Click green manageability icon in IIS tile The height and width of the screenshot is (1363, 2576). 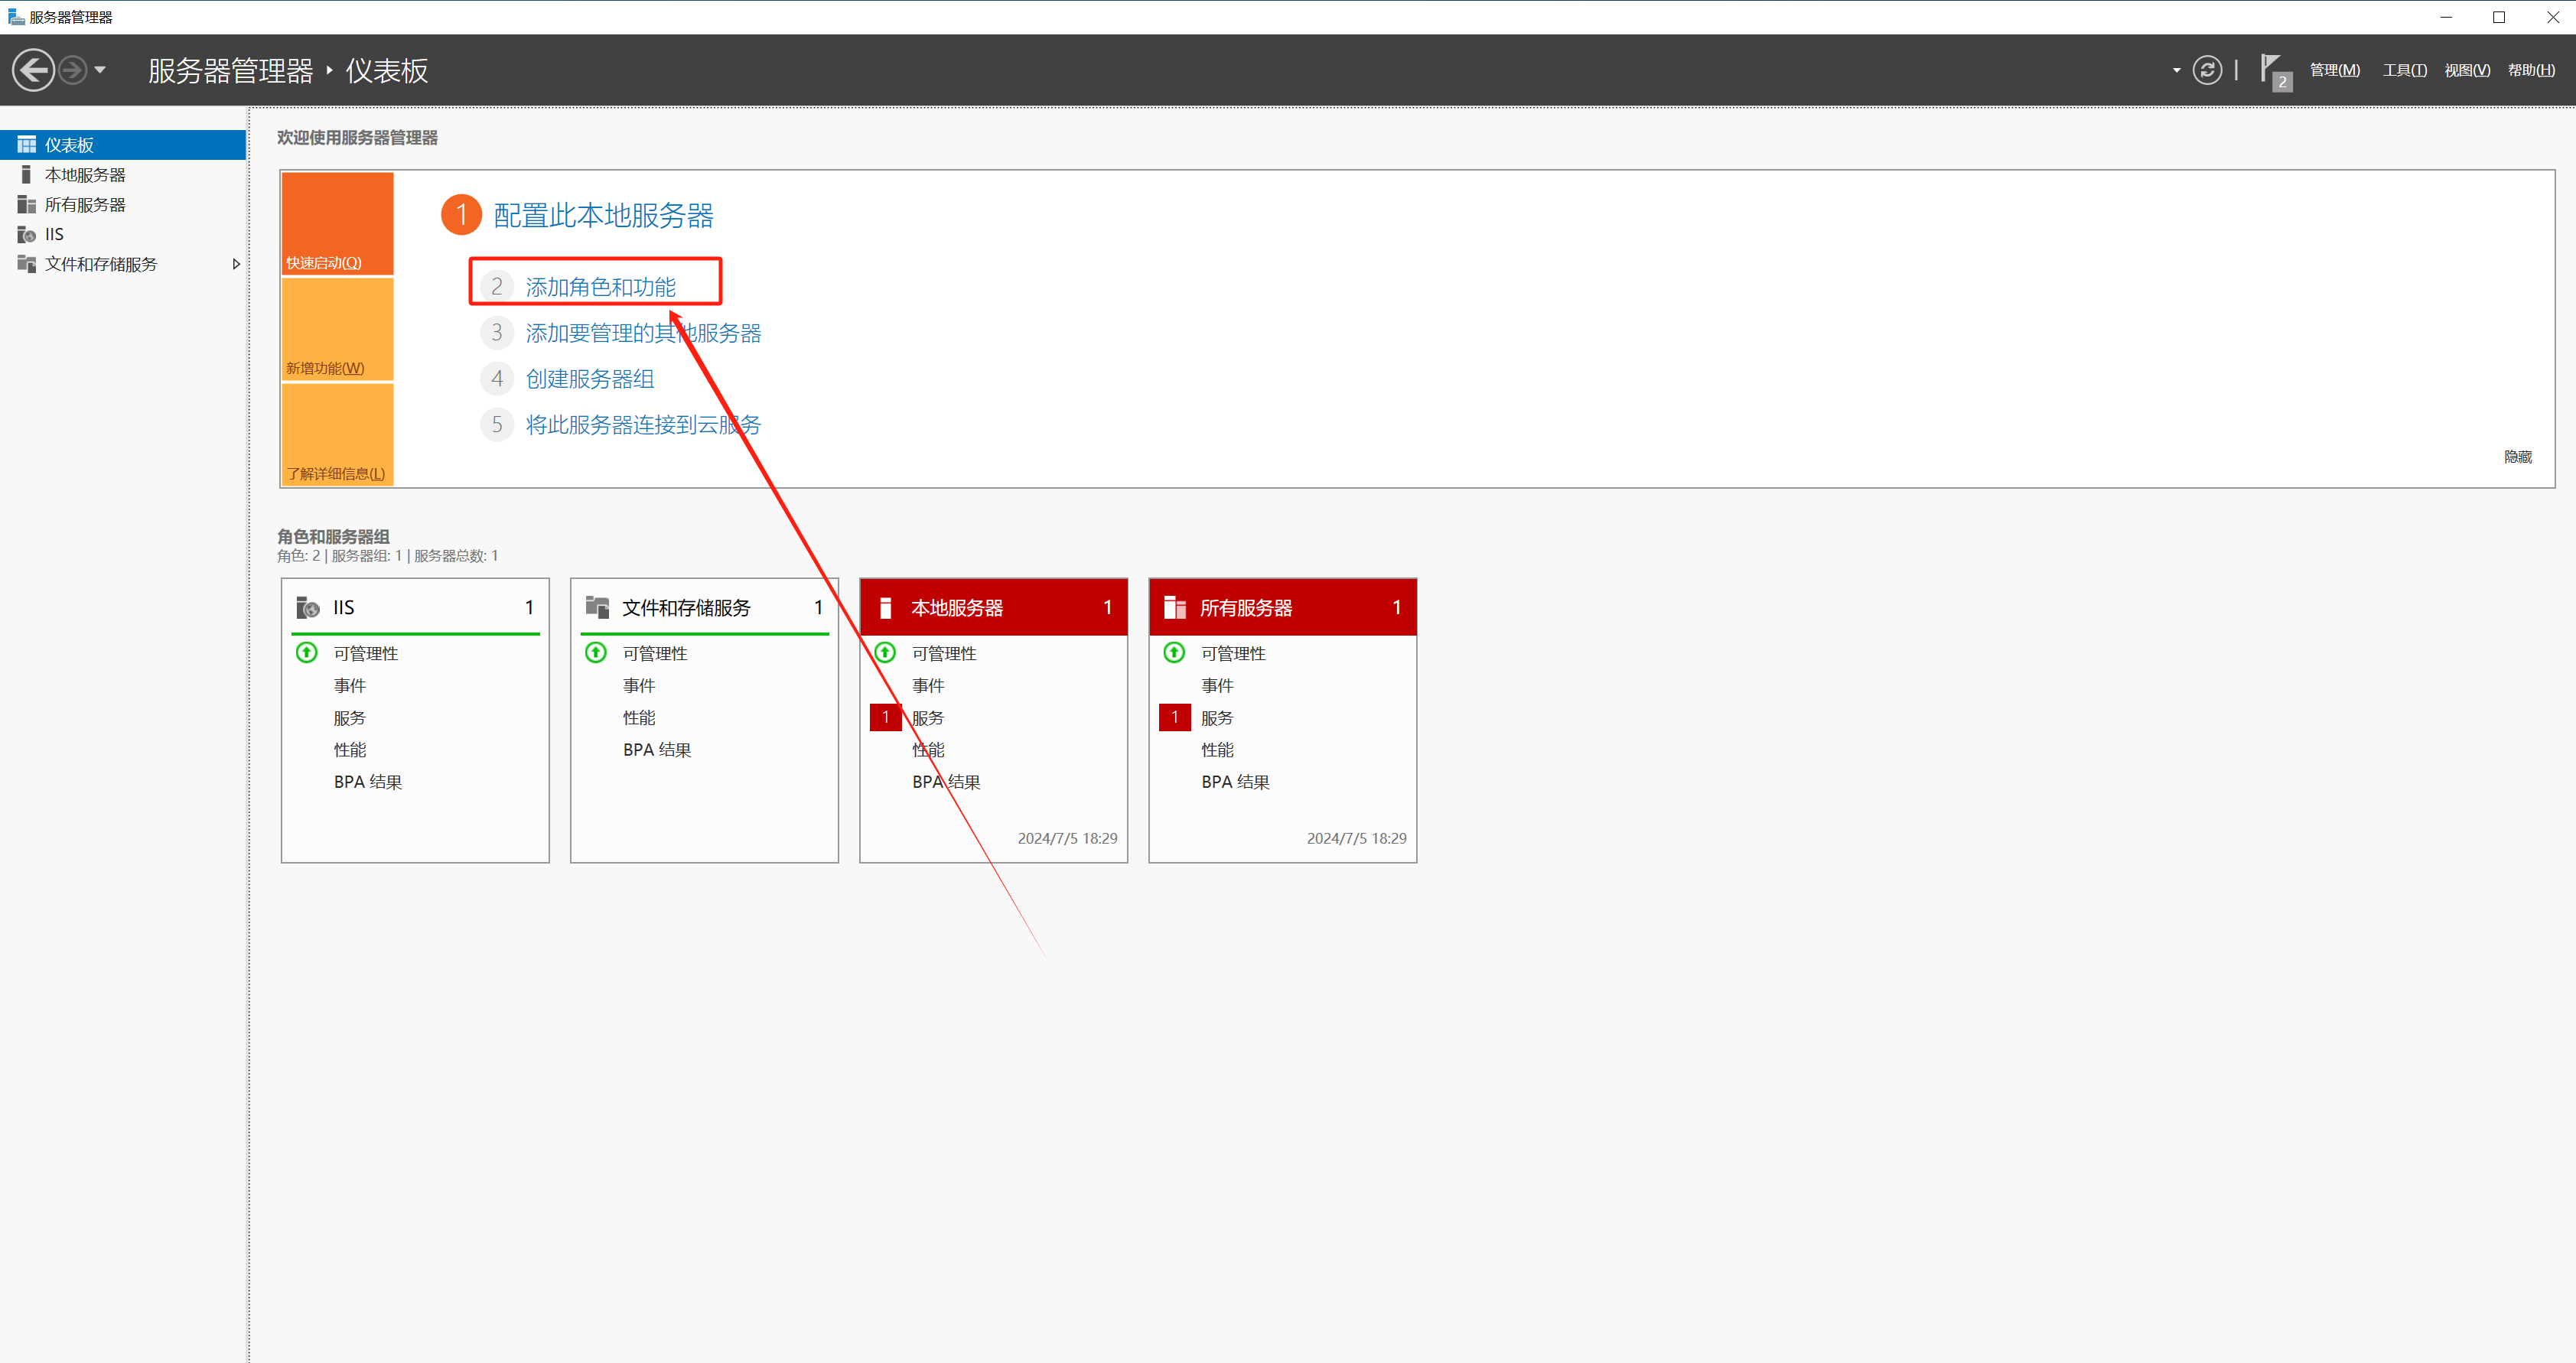click(x=307, y=653)
